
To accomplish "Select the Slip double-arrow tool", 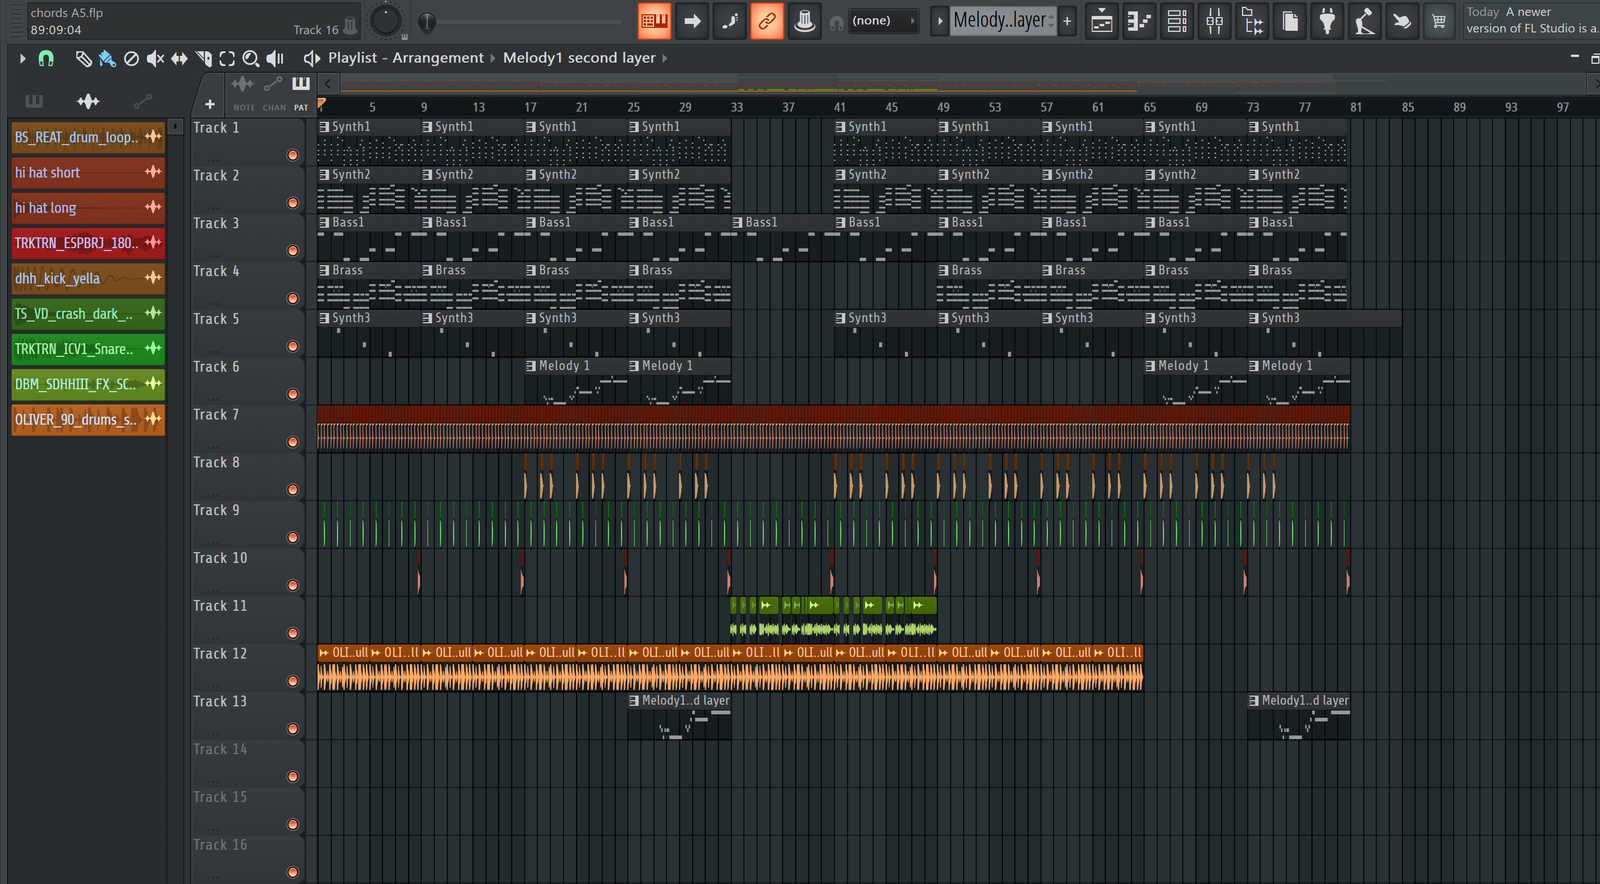I will coord(179,58).
